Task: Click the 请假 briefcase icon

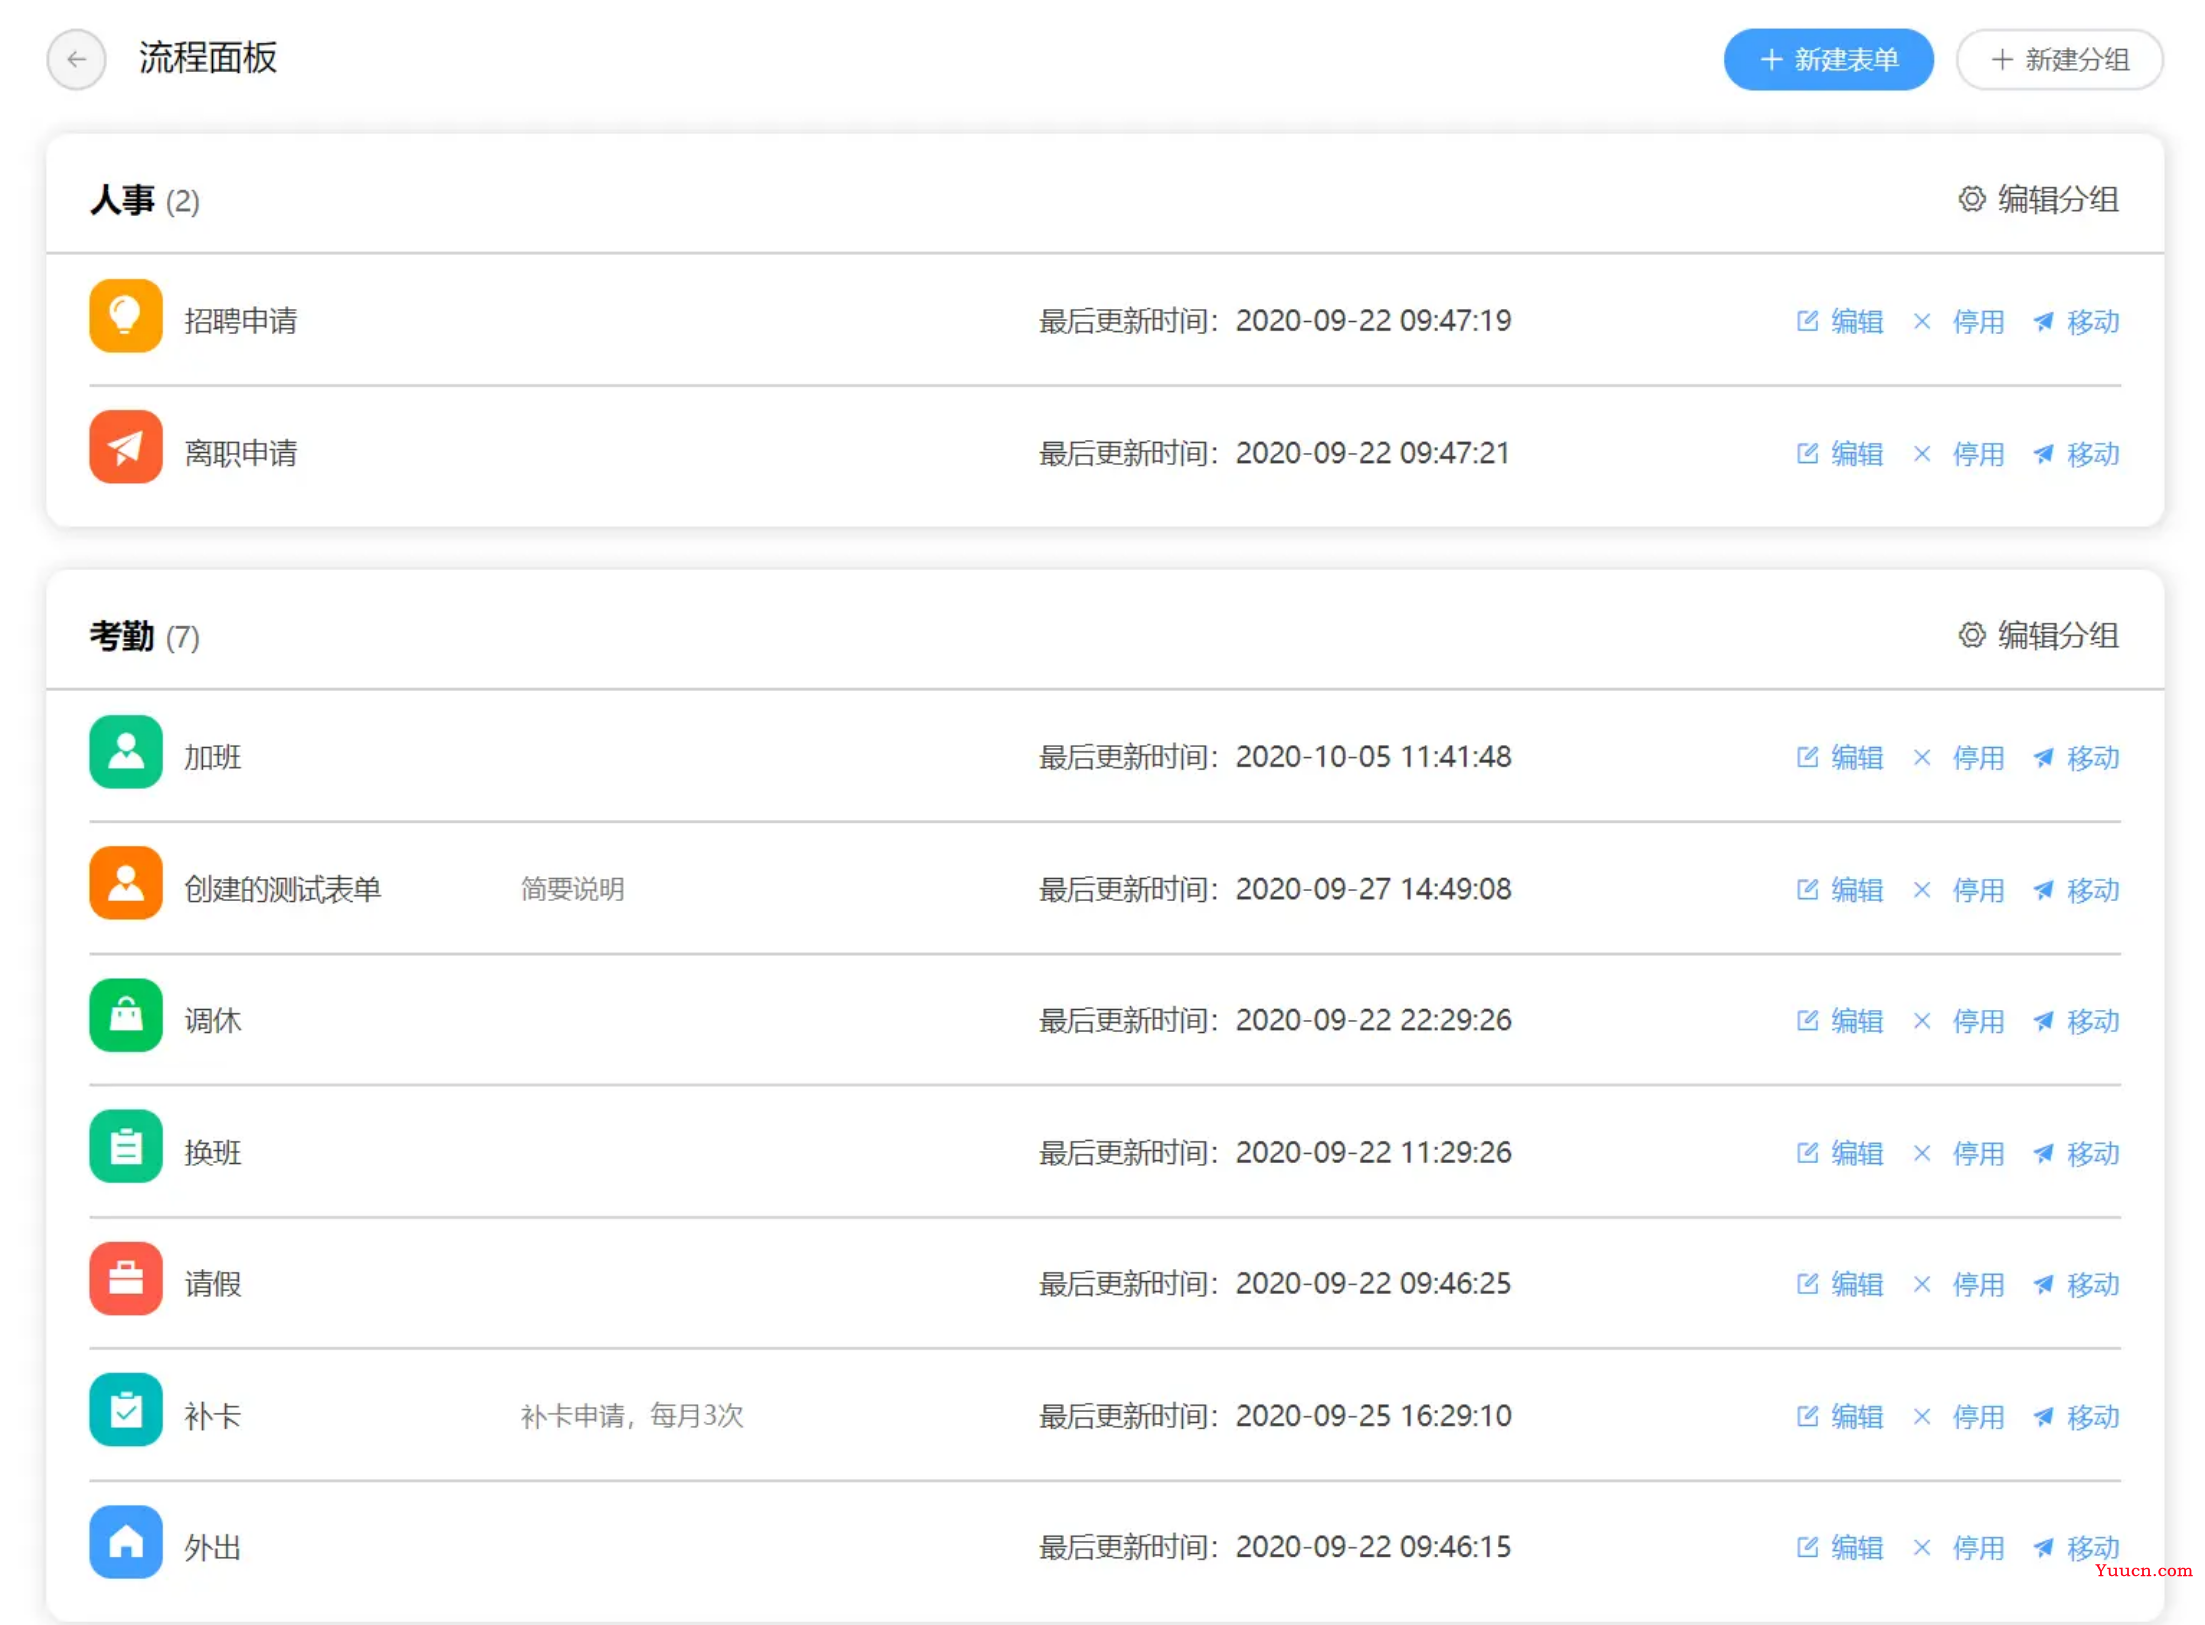Action: click(x=126, y=1279)
